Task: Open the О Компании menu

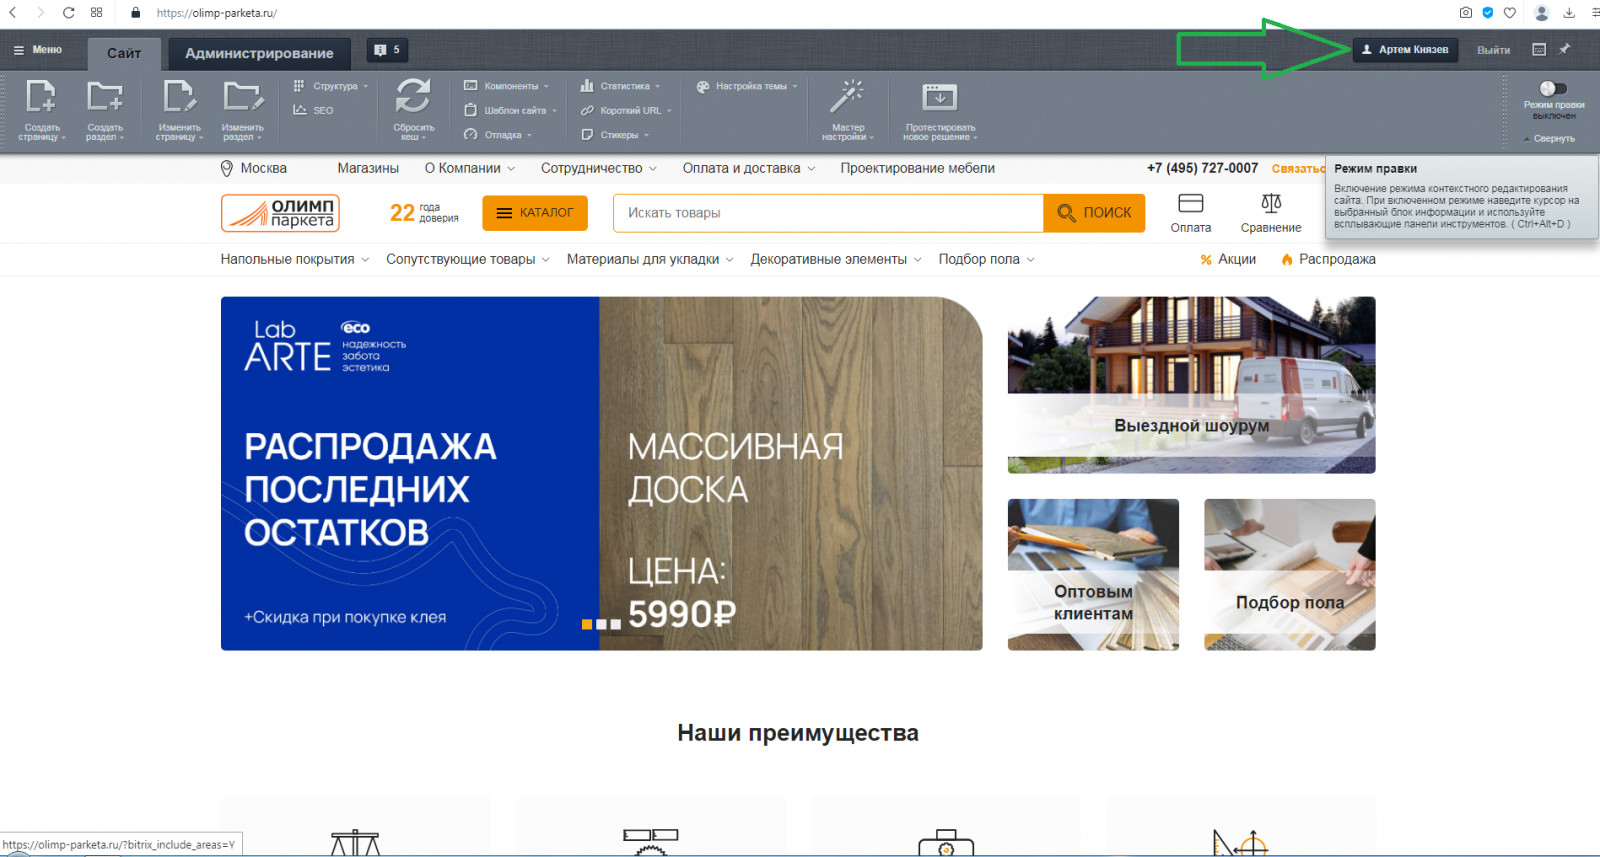Action: (470, 168)
